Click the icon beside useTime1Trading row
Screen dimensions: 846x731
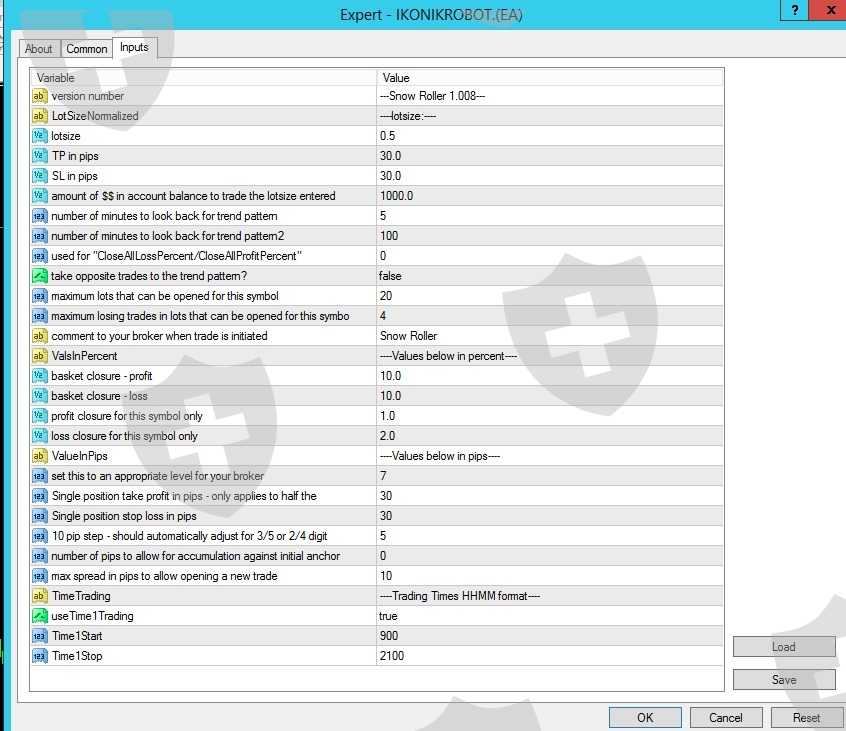pos(40,616)
